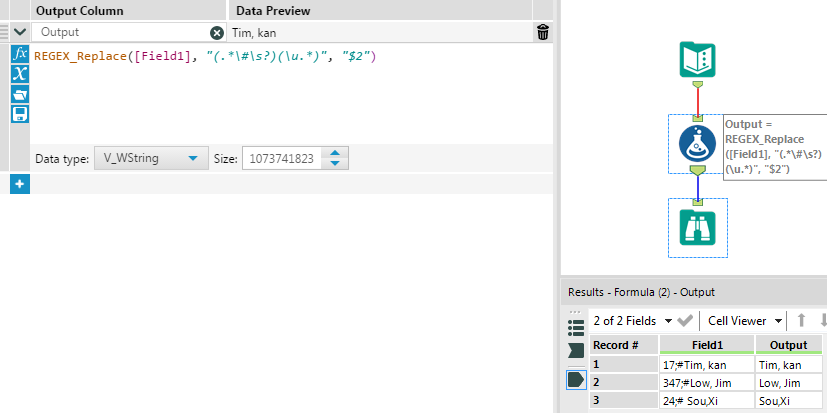
Task: Open the saved expressions folder icon
Action: 20,94
